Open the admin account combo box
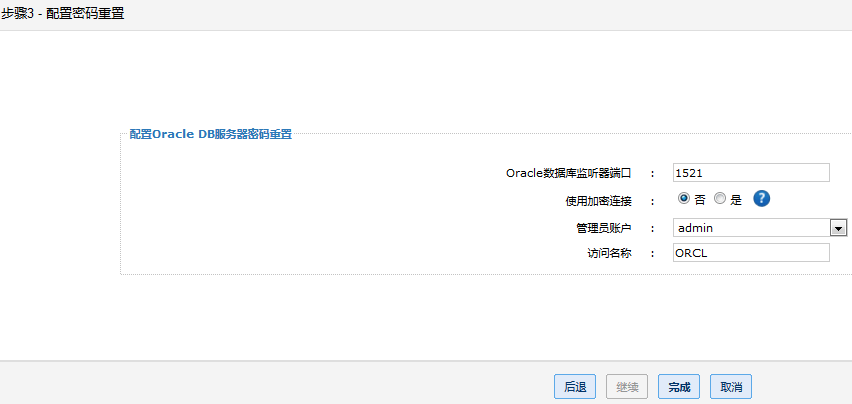This screenshot has width=852, height=404. click(x=752, y=227)
